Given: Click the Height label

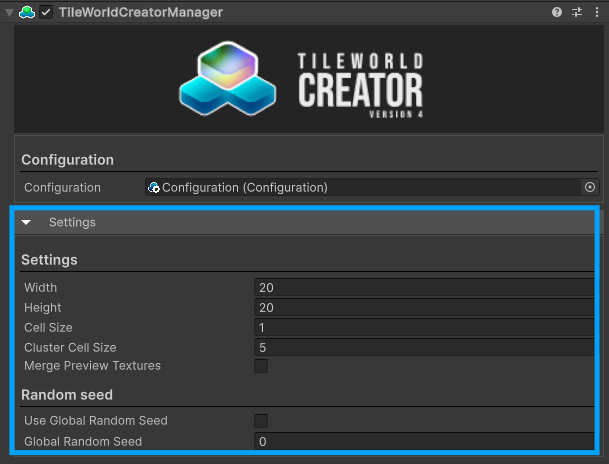Looking at the screenshot, I should pyautogui.click(x=43, y=308).
